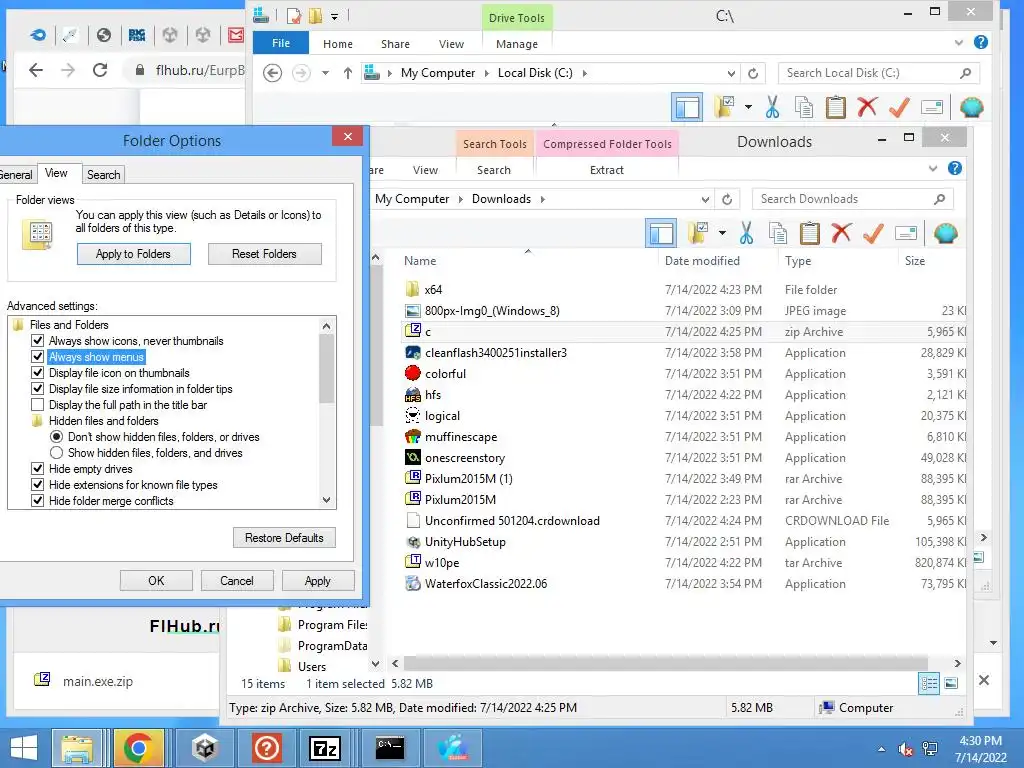Click Back arrow in C:\ window
1024x768 pixels.
click(272, 73)
